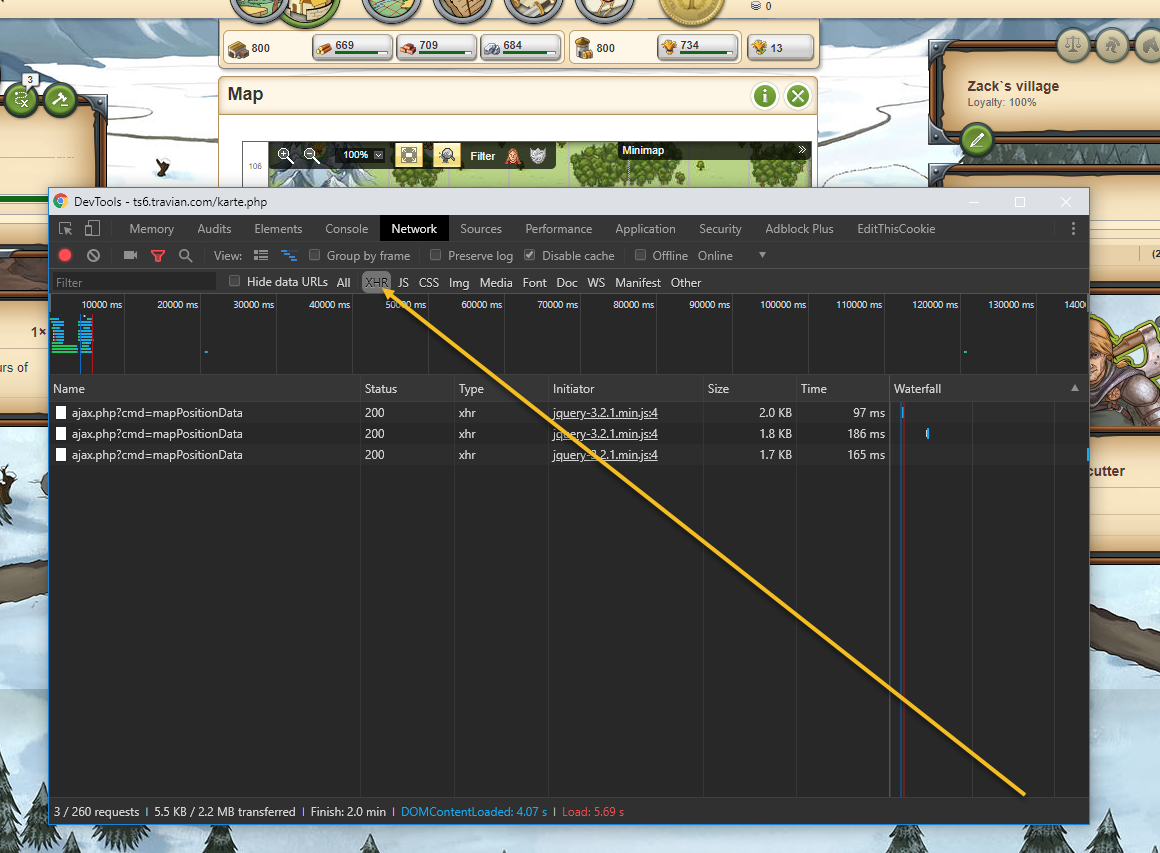Switch to the Sources tab
This screenshot has width=1160, height=853.
click(x=481, y=229)
